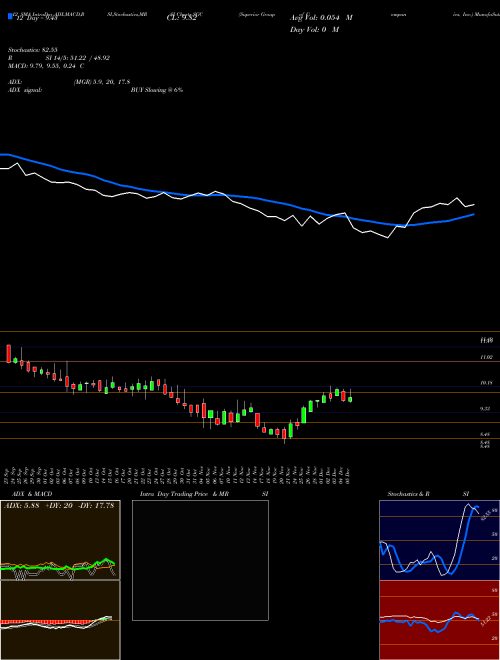Click the first tall red candlestick at chart start
Screen dimensions: 500x660
click(x=8, y=354)
